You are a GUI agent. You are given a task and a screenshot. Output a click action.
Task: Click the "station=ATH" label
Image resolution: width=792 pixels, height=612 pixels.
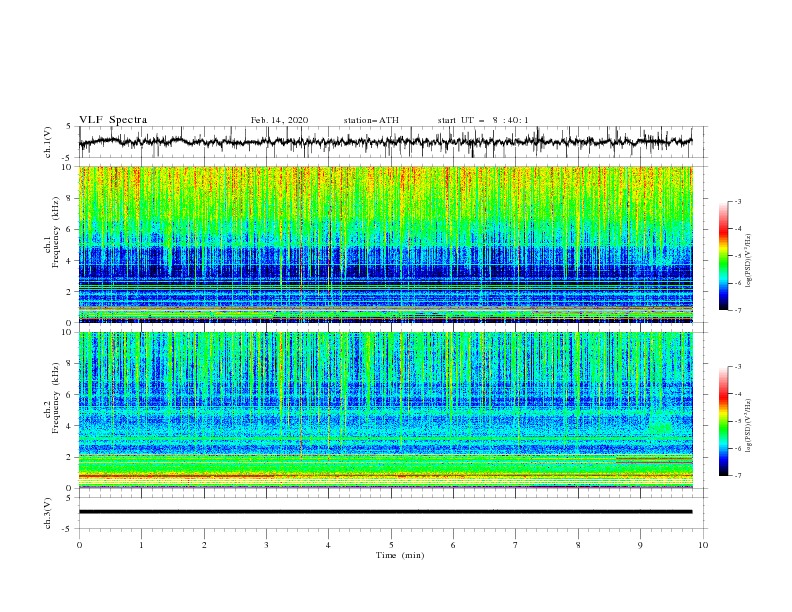371,120
